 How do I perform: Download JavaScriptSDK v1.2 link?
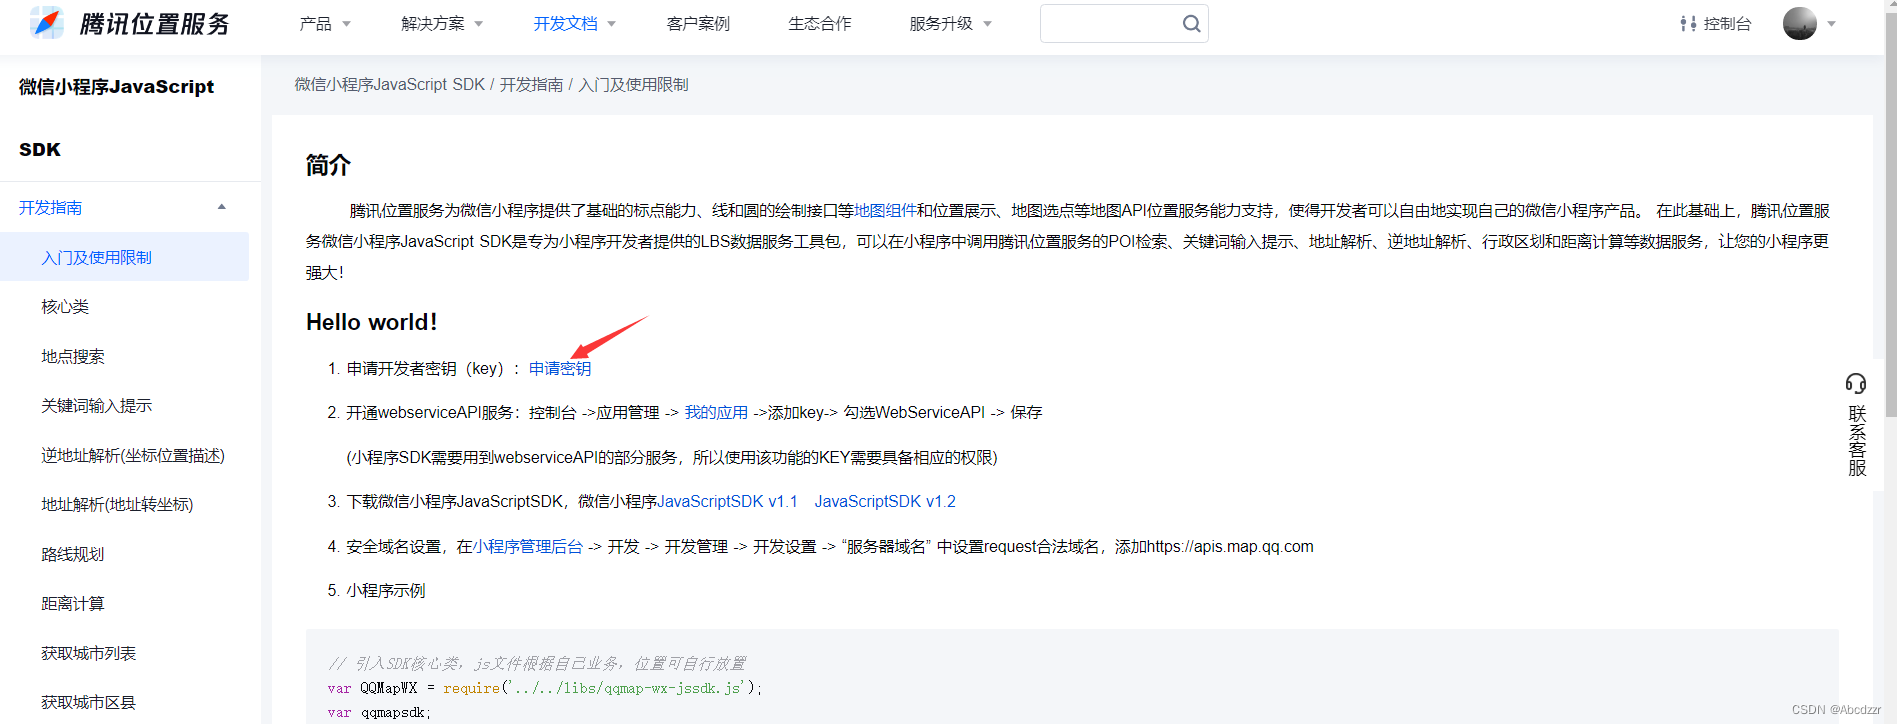pos(885,502)
